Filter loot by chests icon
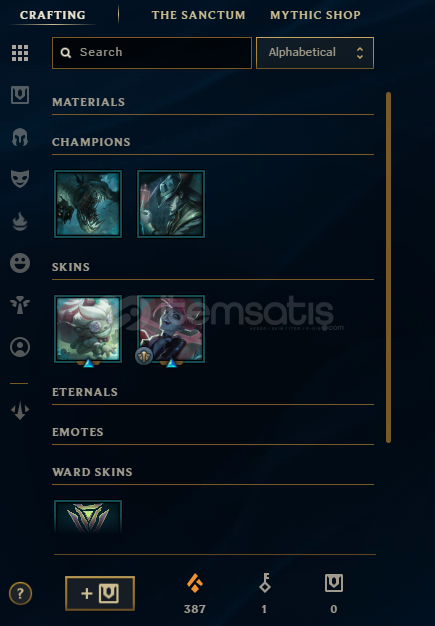Image resolution: width=435 pixels, height=626 pixels. click(20, 95)
